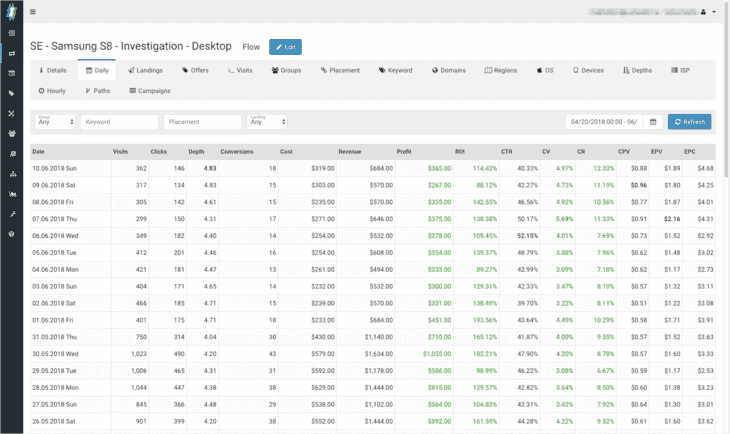Open the Landings tab
Viewport: 730px width, 434px height.
click(145, 70)
